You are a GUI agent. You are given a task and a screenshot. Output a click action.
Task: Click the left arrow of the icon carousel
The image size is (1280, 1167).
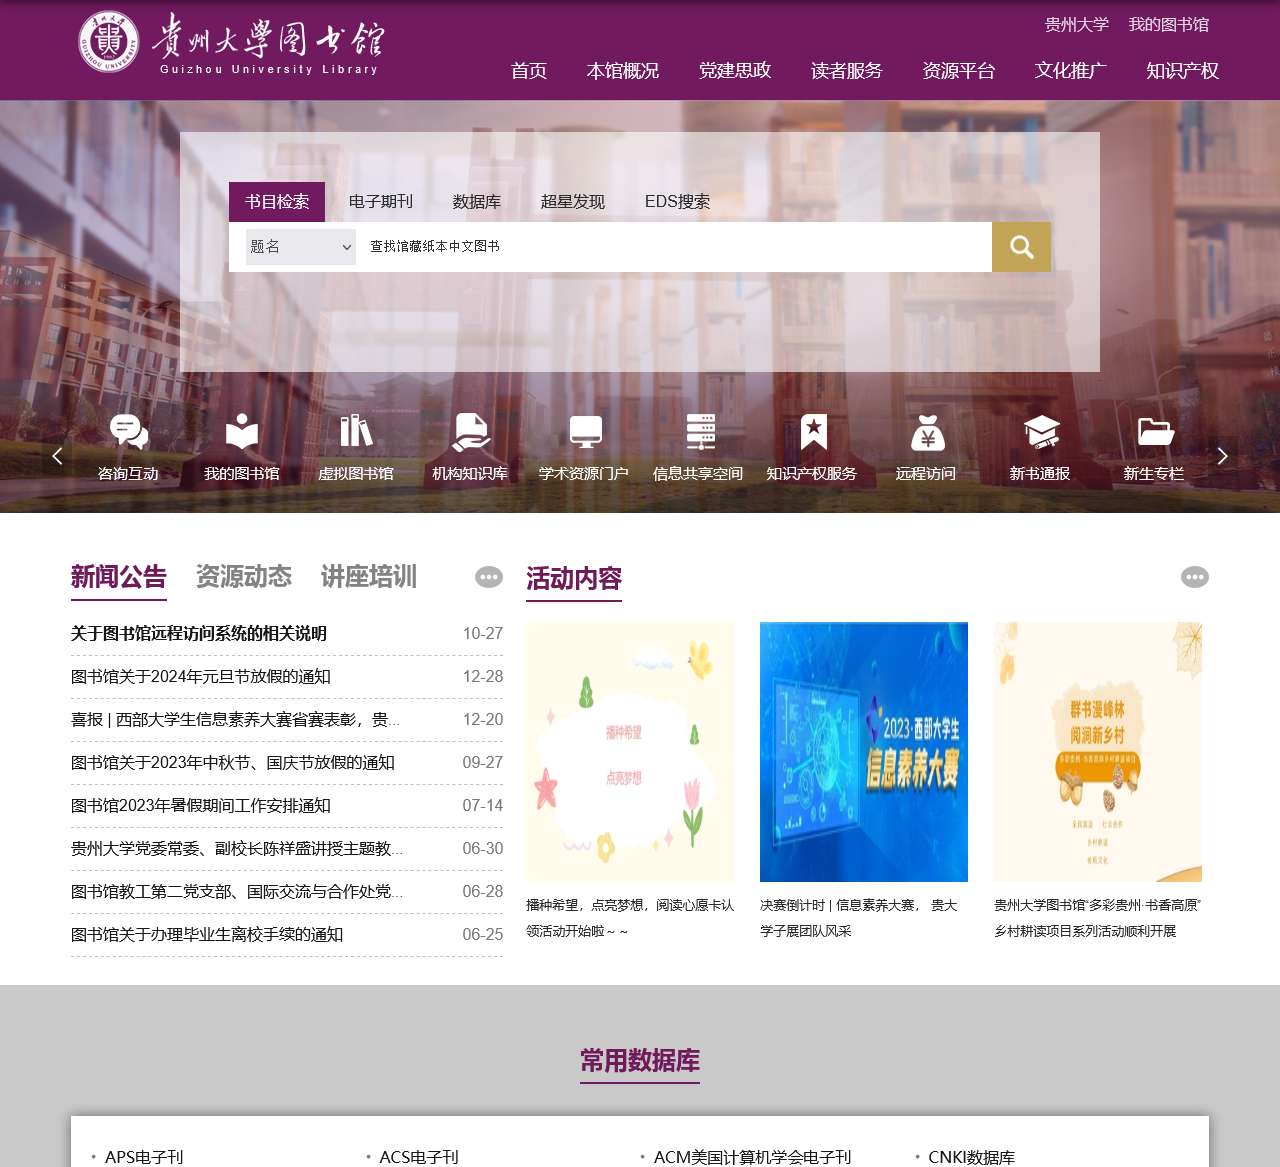[x=58, y=456]
